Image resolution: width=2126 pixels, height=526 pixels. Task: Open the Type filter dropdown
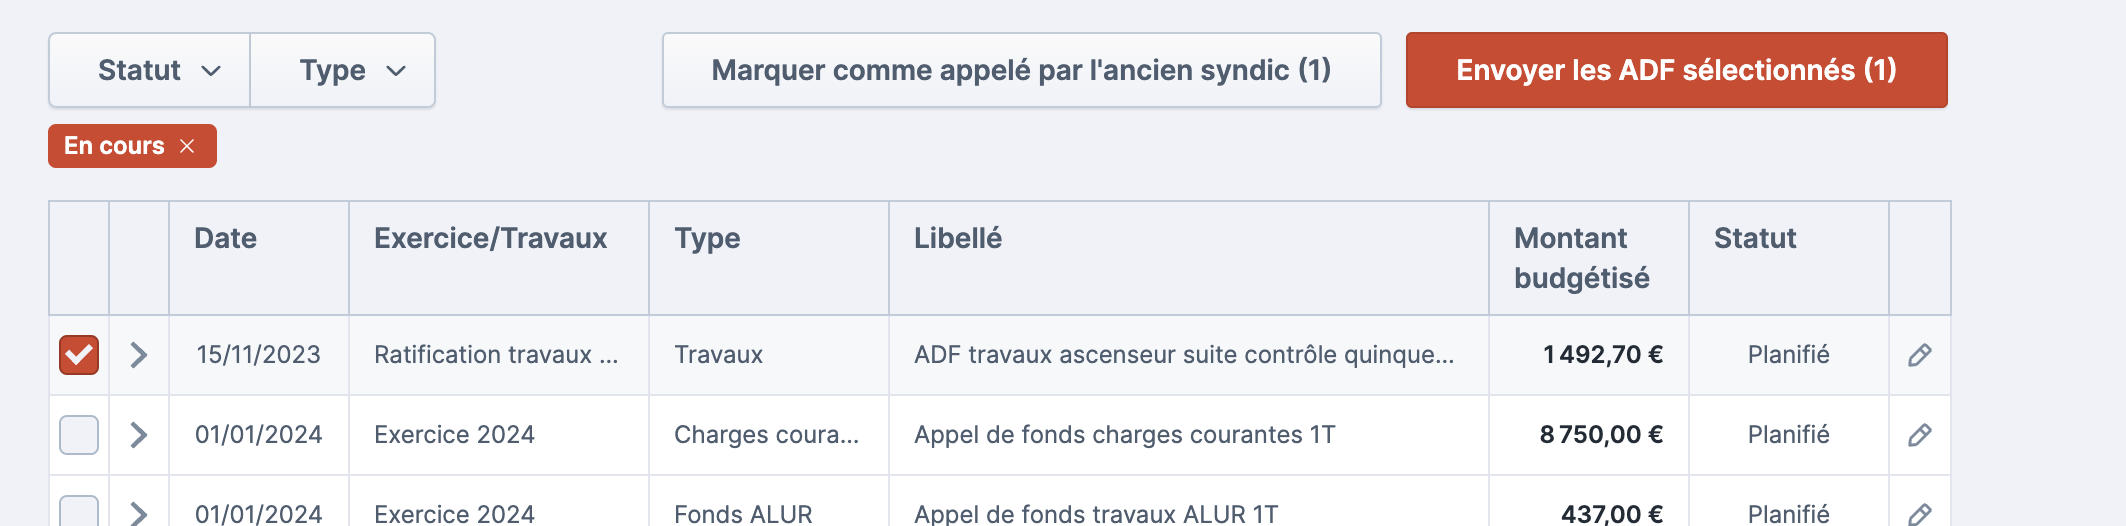343,70
